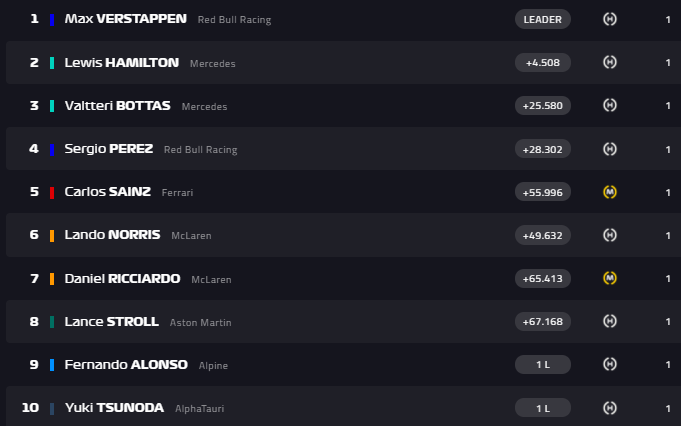Open Carlos SAINZ driver name
Screen dimensions: 681x426
click(107, 192)
